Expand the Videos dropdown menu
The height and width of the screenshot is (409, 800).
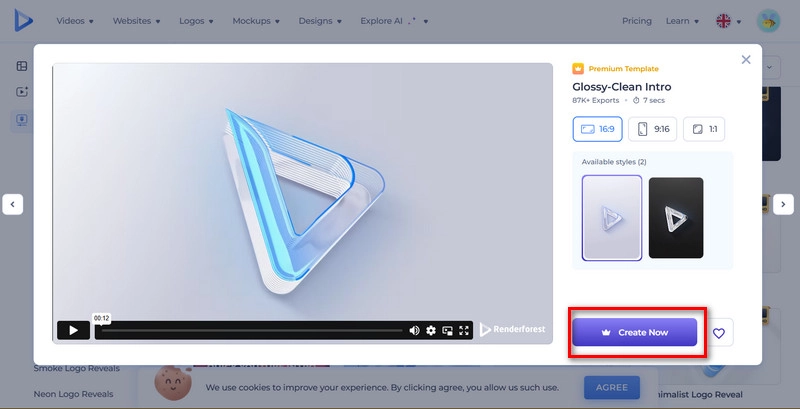(75, 21)
